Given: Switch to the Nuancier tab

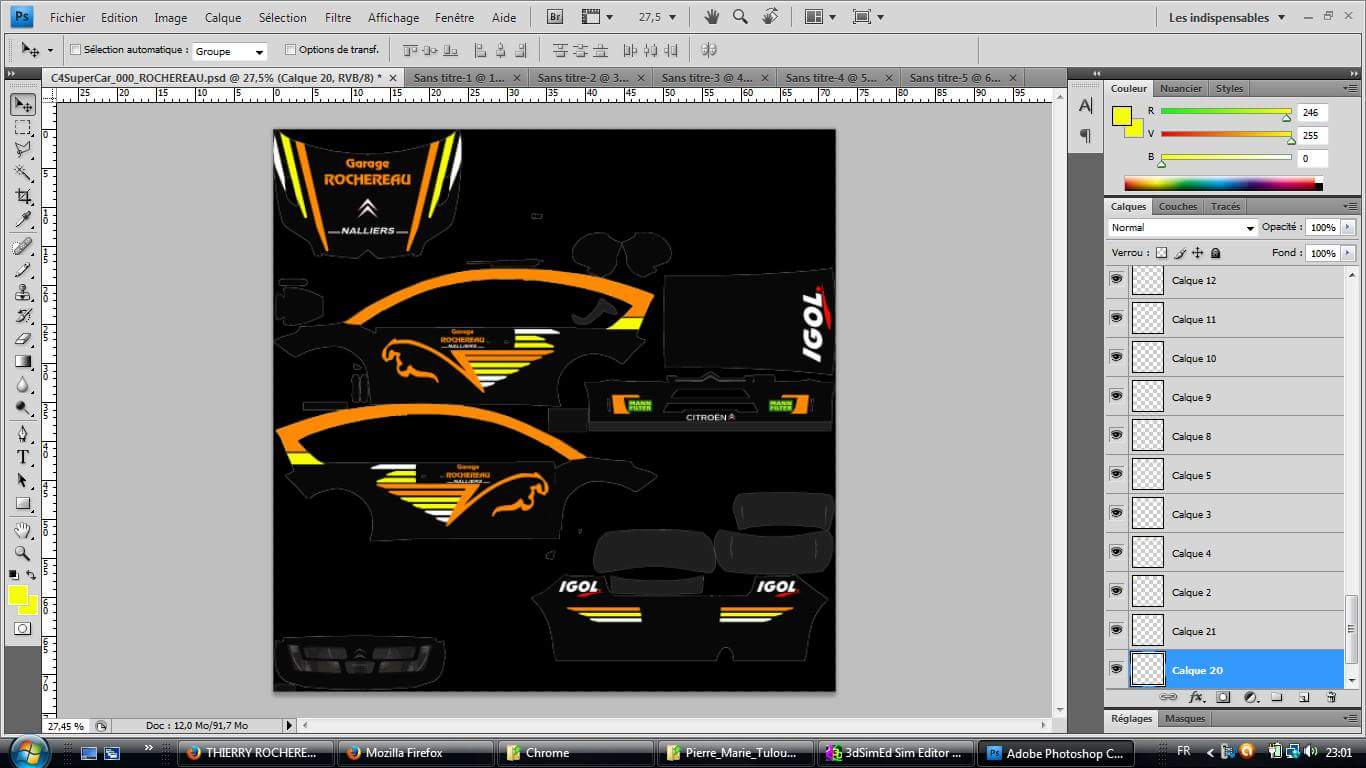Looking at the screenshot, I should pos(1181,88).
